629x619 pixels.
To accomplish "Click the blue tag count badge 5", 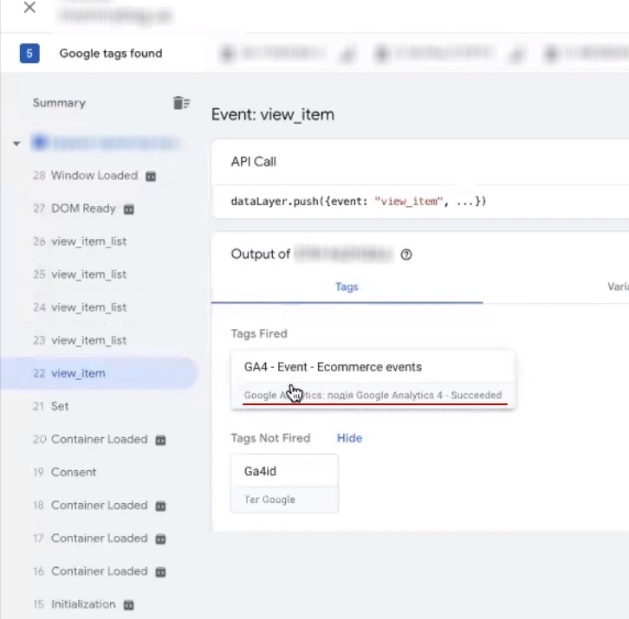I will click(x=29, y=54).
